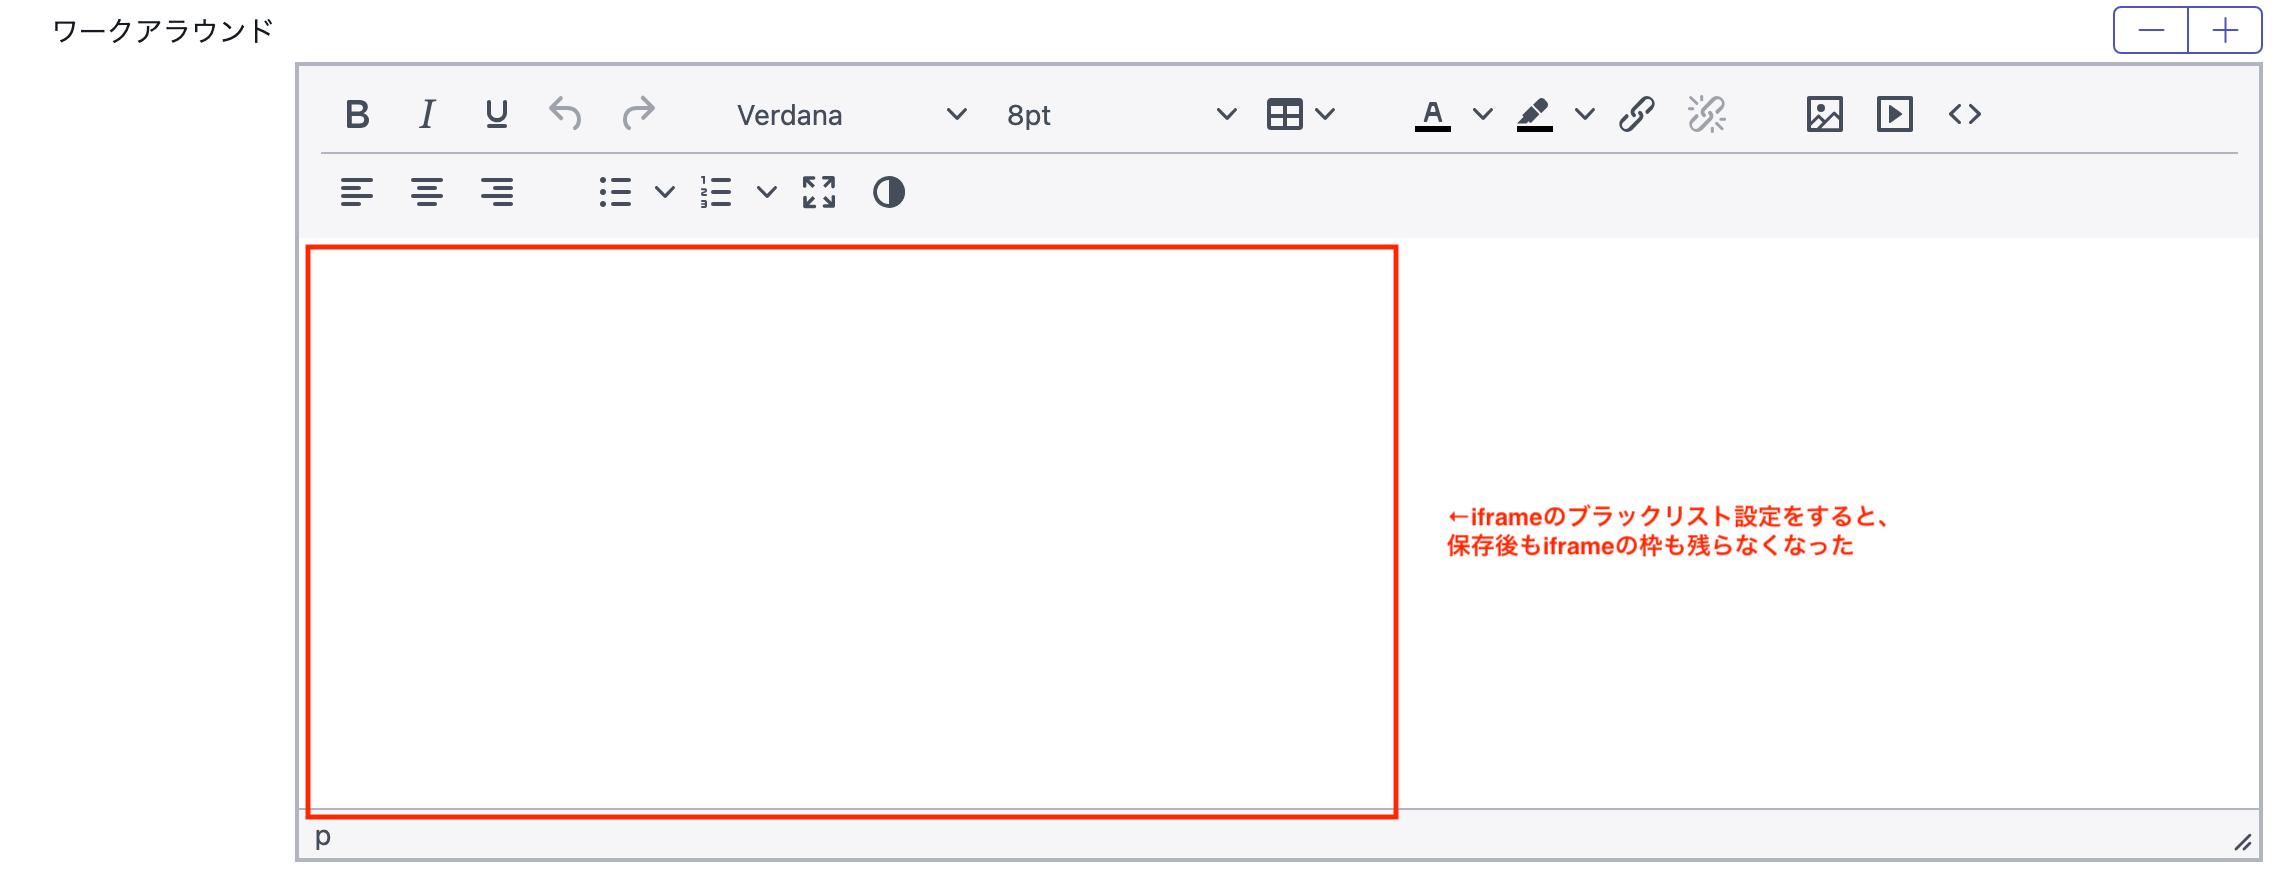
Task: Undo the last edit
Action: (566, 115)
